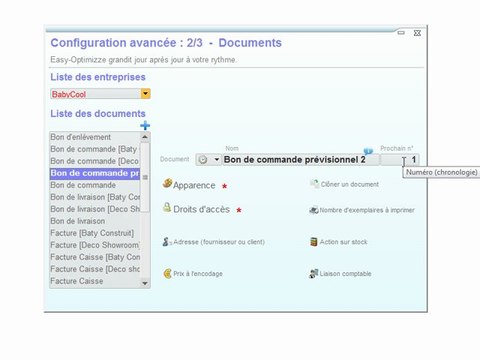Click the Nom field with Bon de commande prévisionnel 2

[301, 160]
